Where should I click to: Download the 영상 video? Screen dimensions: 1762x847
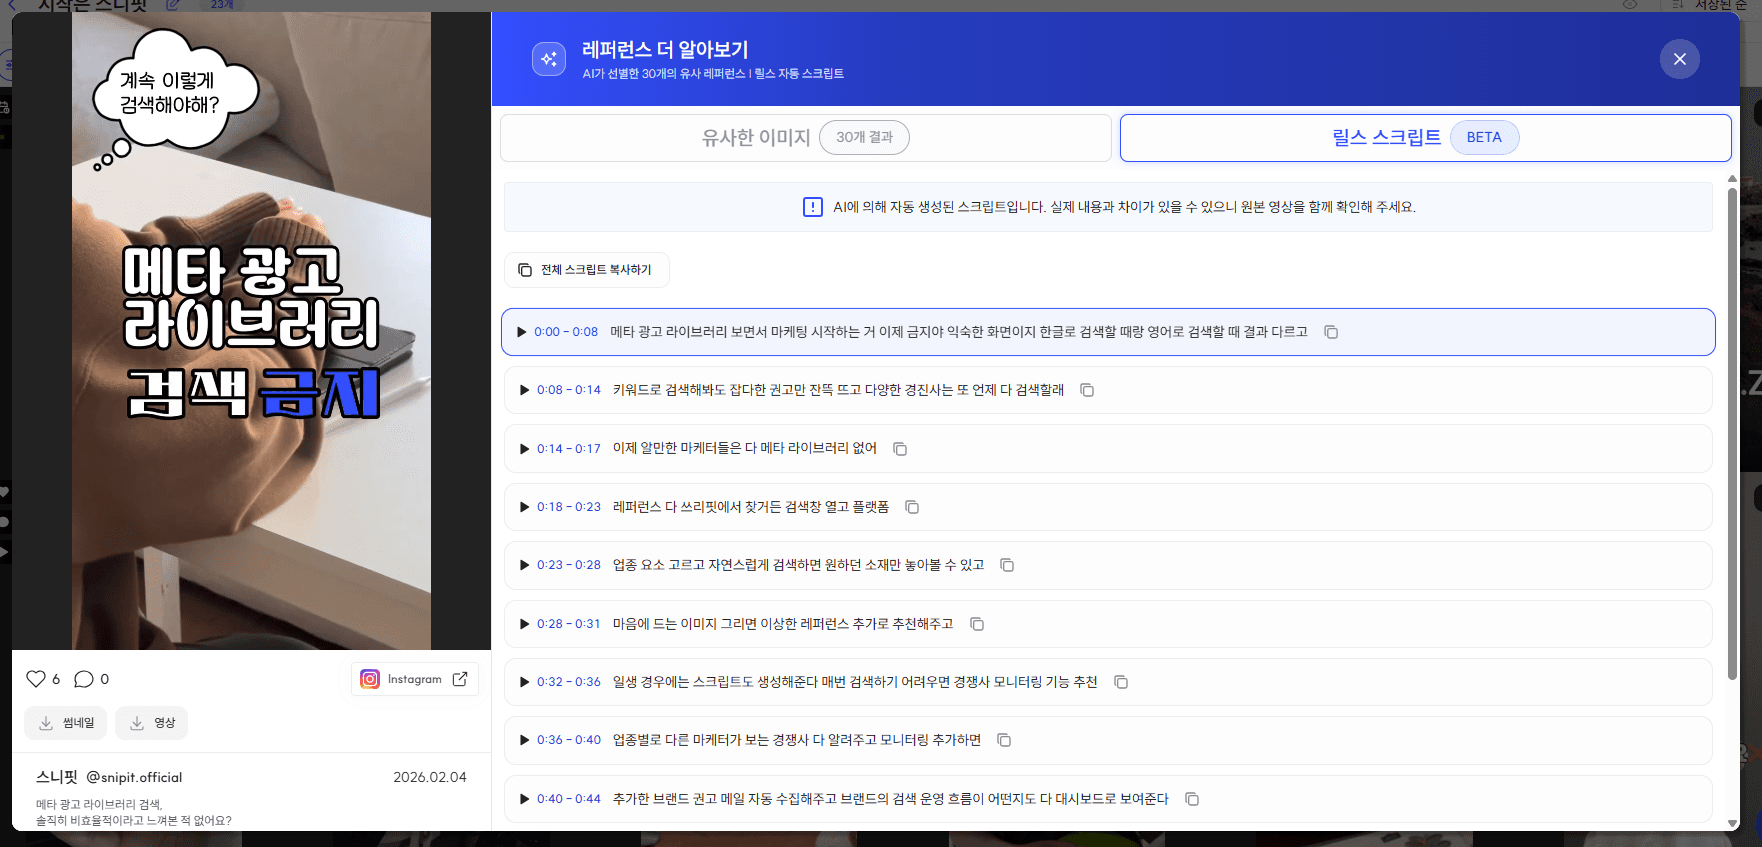click(152, 723)
